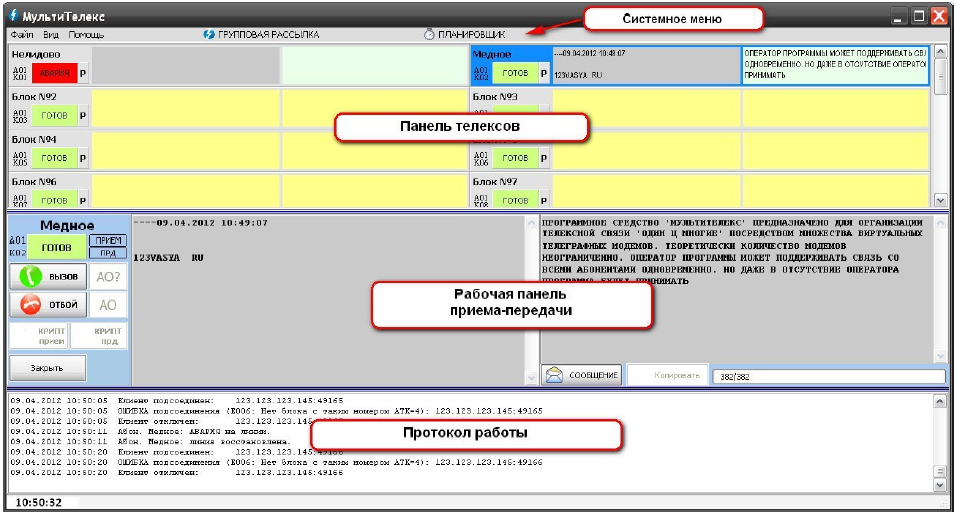Click the red АВАРИЯ status of Нелидово
958x515 pixels.
(54, 73)
